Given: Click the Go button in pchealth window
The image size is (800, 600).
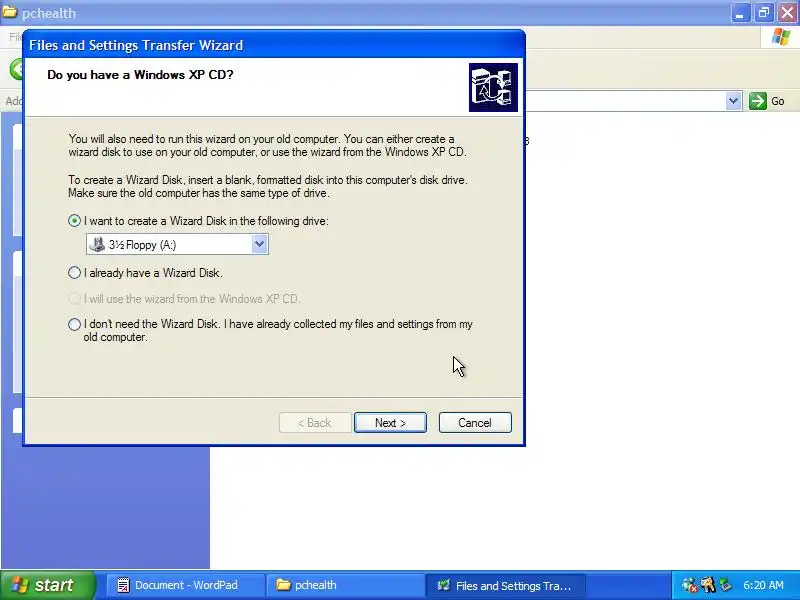Looking at the screenshot, I should pyautogui.click(x=767, y=101).
